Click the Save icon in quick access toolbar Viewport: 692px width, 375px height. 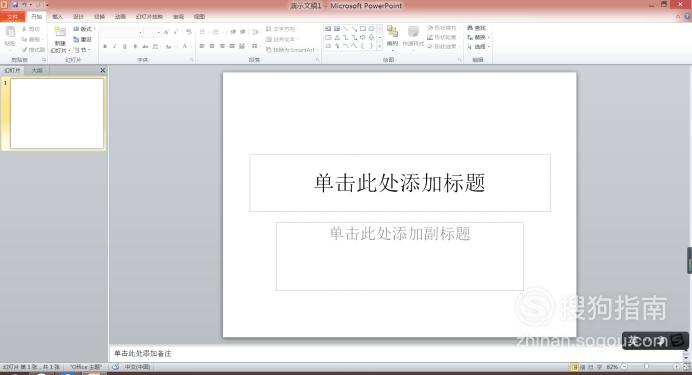pos(15,5)
